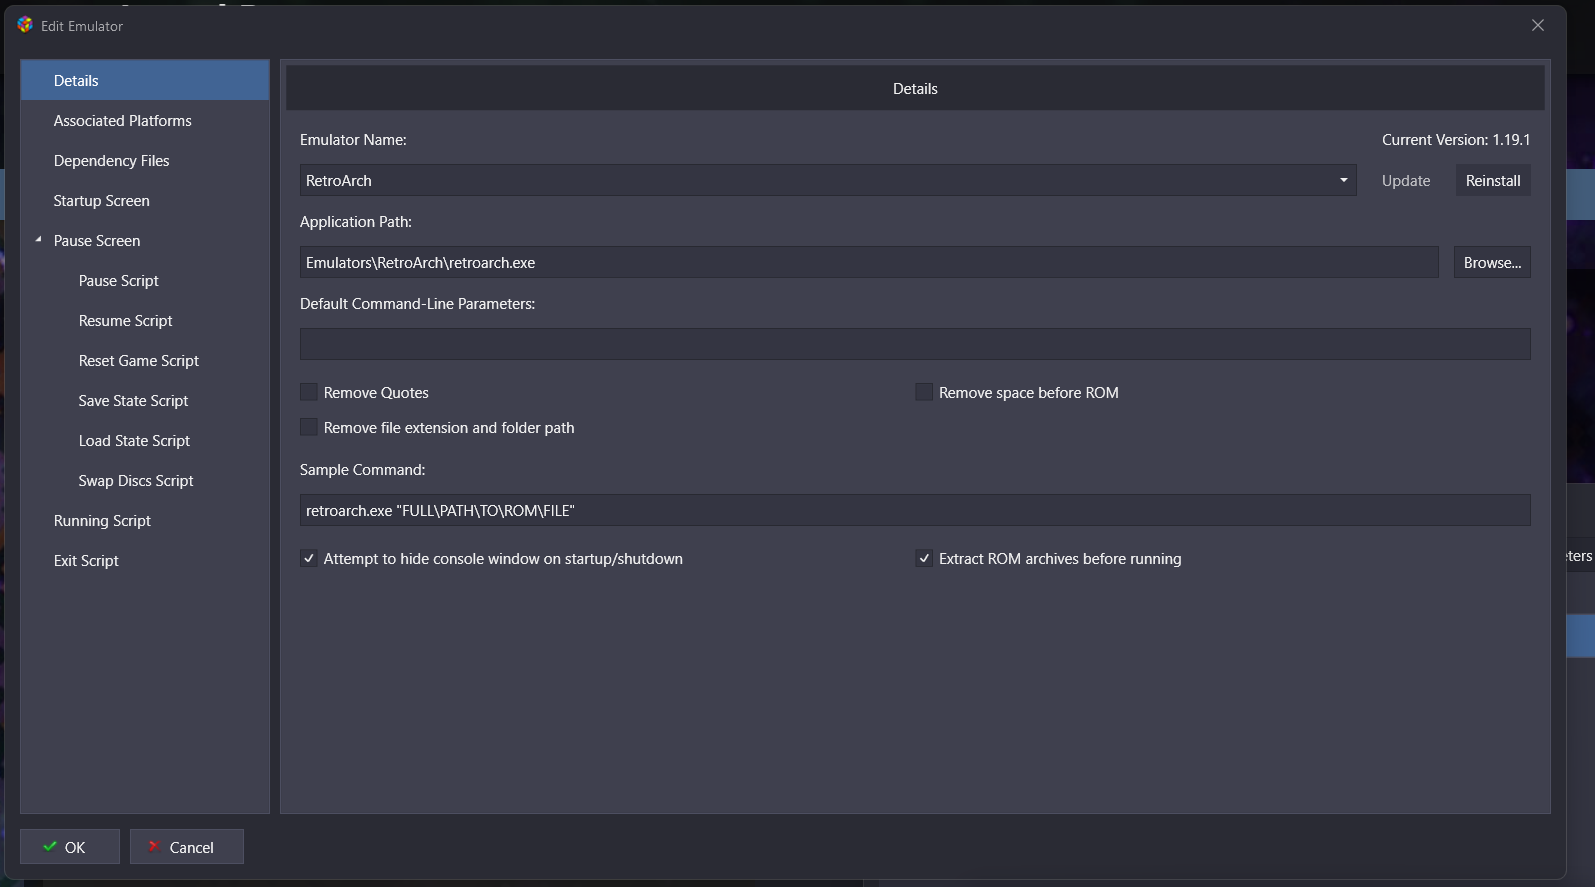Collapse the Pause Screen tree node
The height and width of the screenshot is (887, 1595).
click(x=38, y=240)
